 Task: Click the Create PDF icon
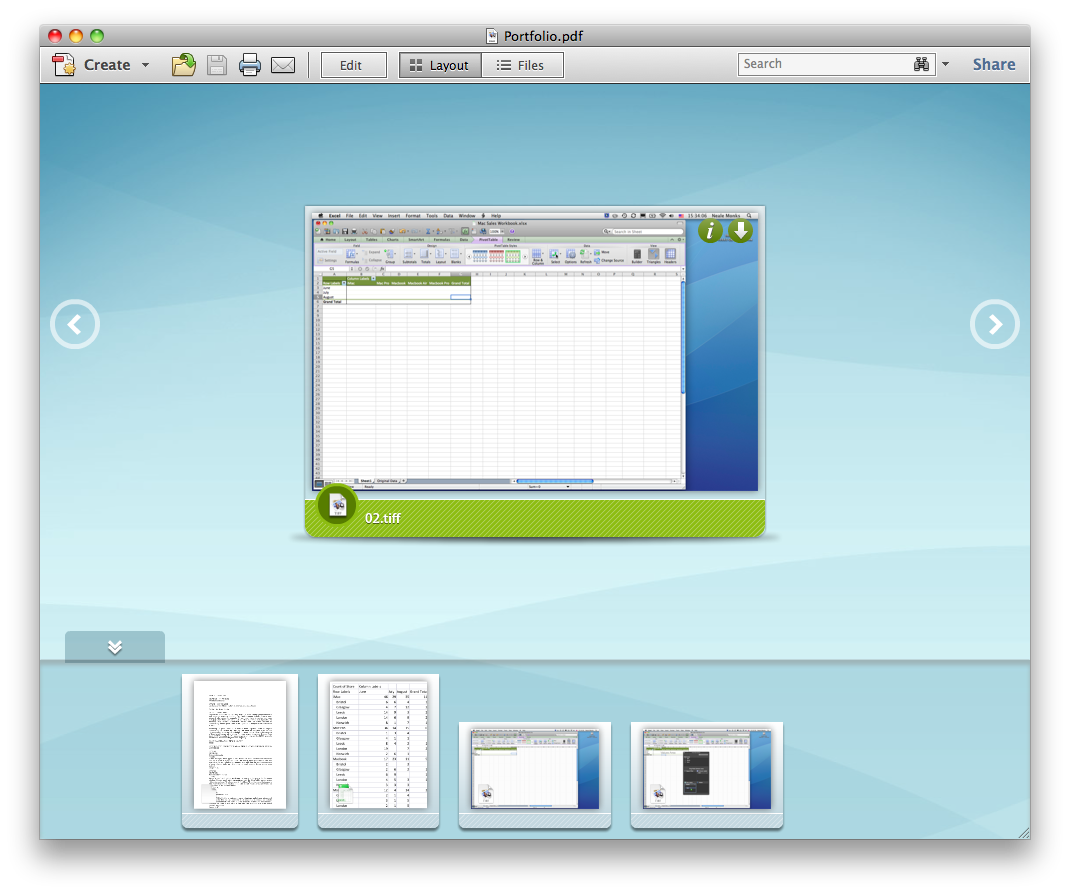coord(65,65)
